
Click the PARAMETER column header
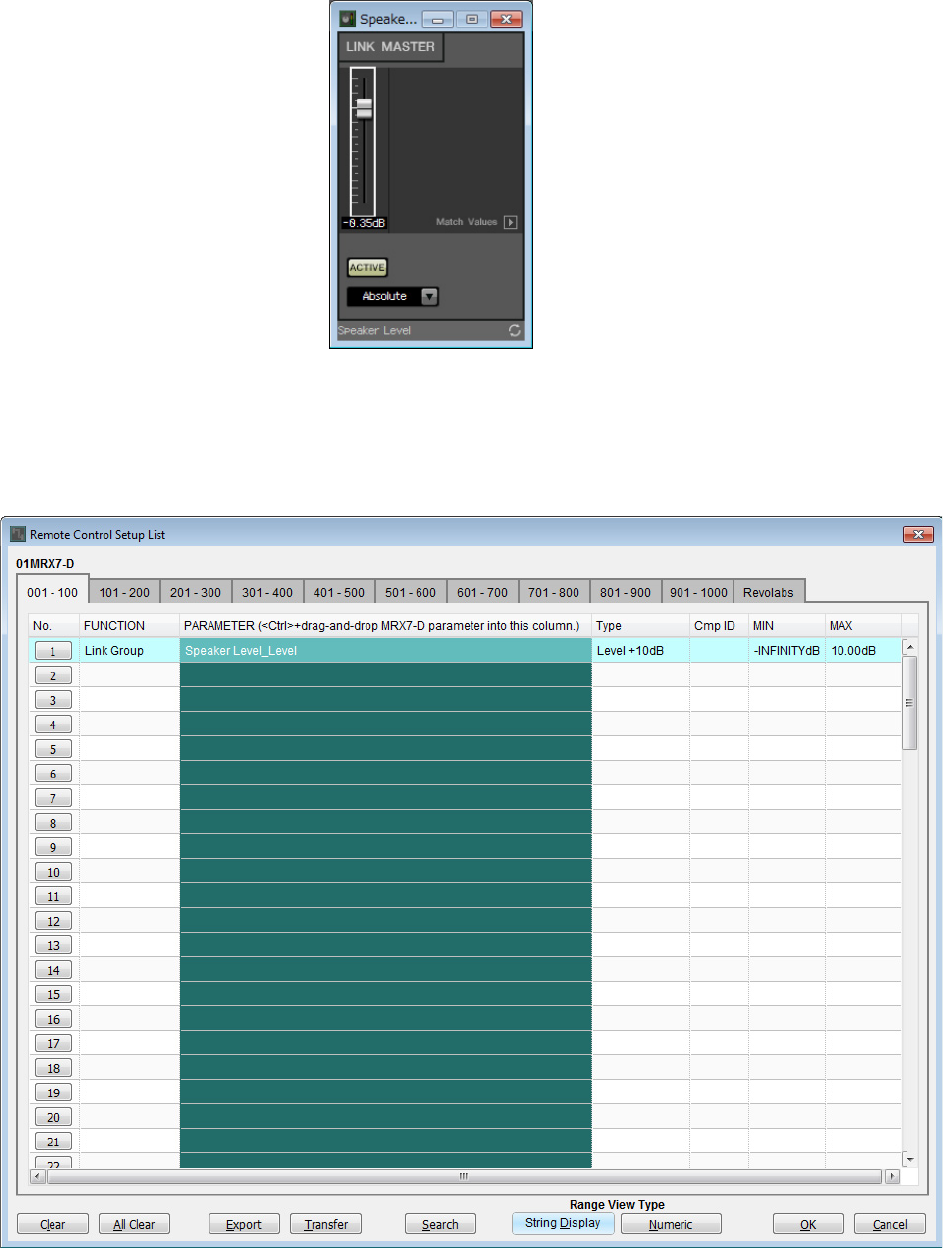tap(385, 625)
